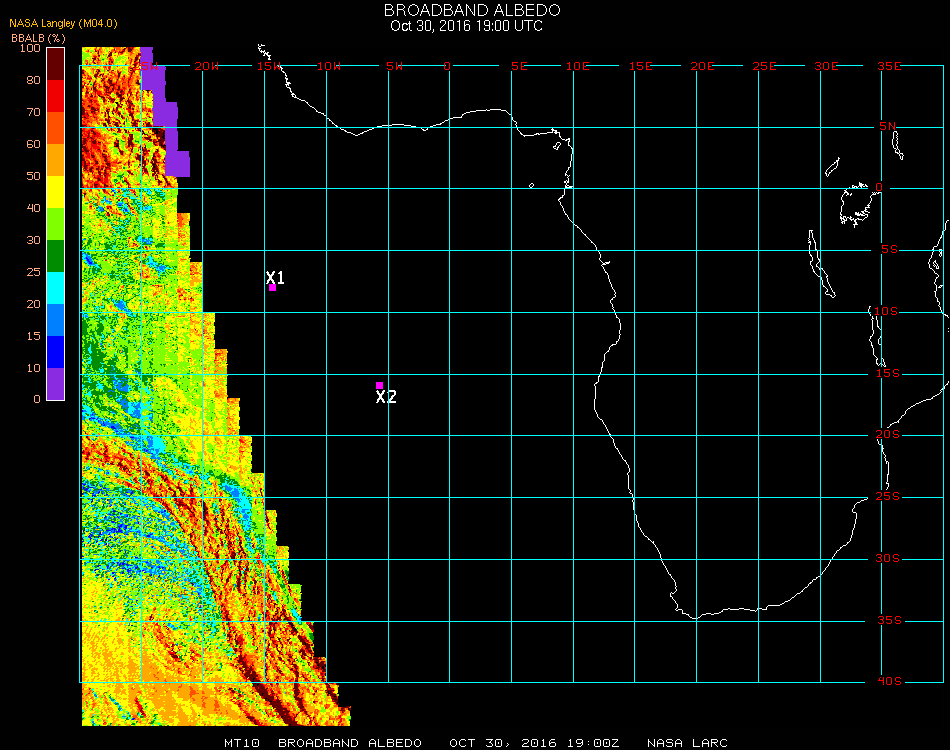Click the legend value "50"

pos(34,176)
